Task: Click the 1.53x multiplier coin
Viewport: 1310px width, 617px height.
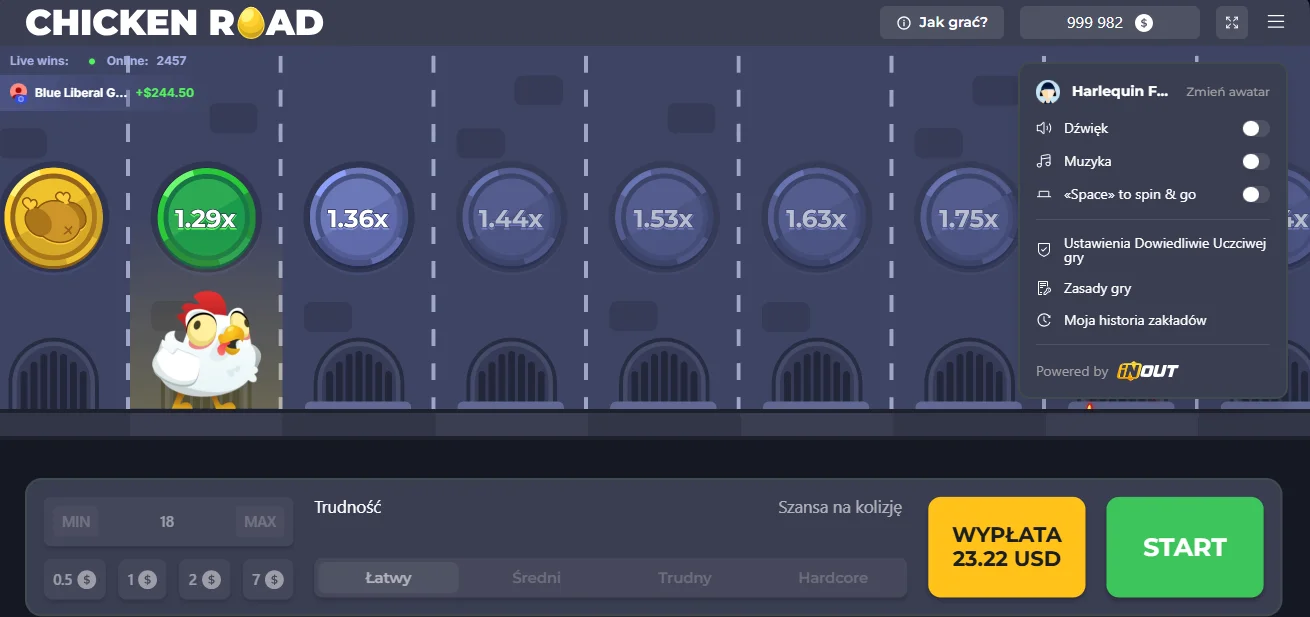Action: click(664, 218)
